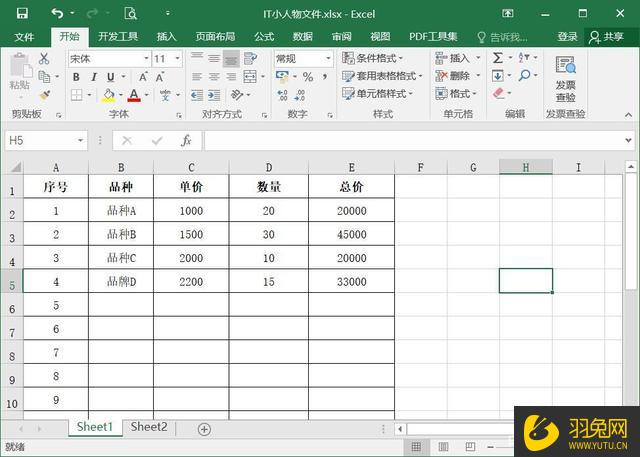The image size is (640, 457).
Task: Switch to the 视图 tab
Action: pyautogui.click(x=380, y=37)
